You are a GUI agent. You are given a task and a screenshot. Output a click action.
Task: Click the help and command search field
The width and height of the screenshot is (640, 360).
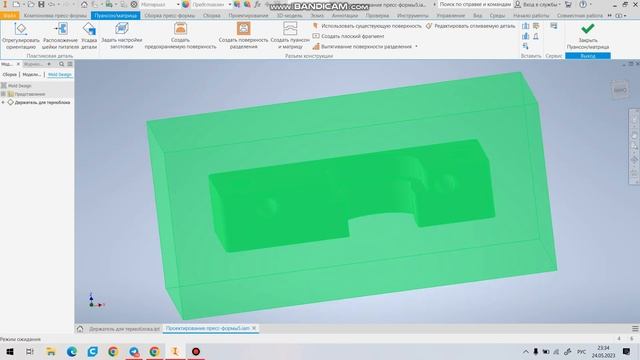click(475, 4)
